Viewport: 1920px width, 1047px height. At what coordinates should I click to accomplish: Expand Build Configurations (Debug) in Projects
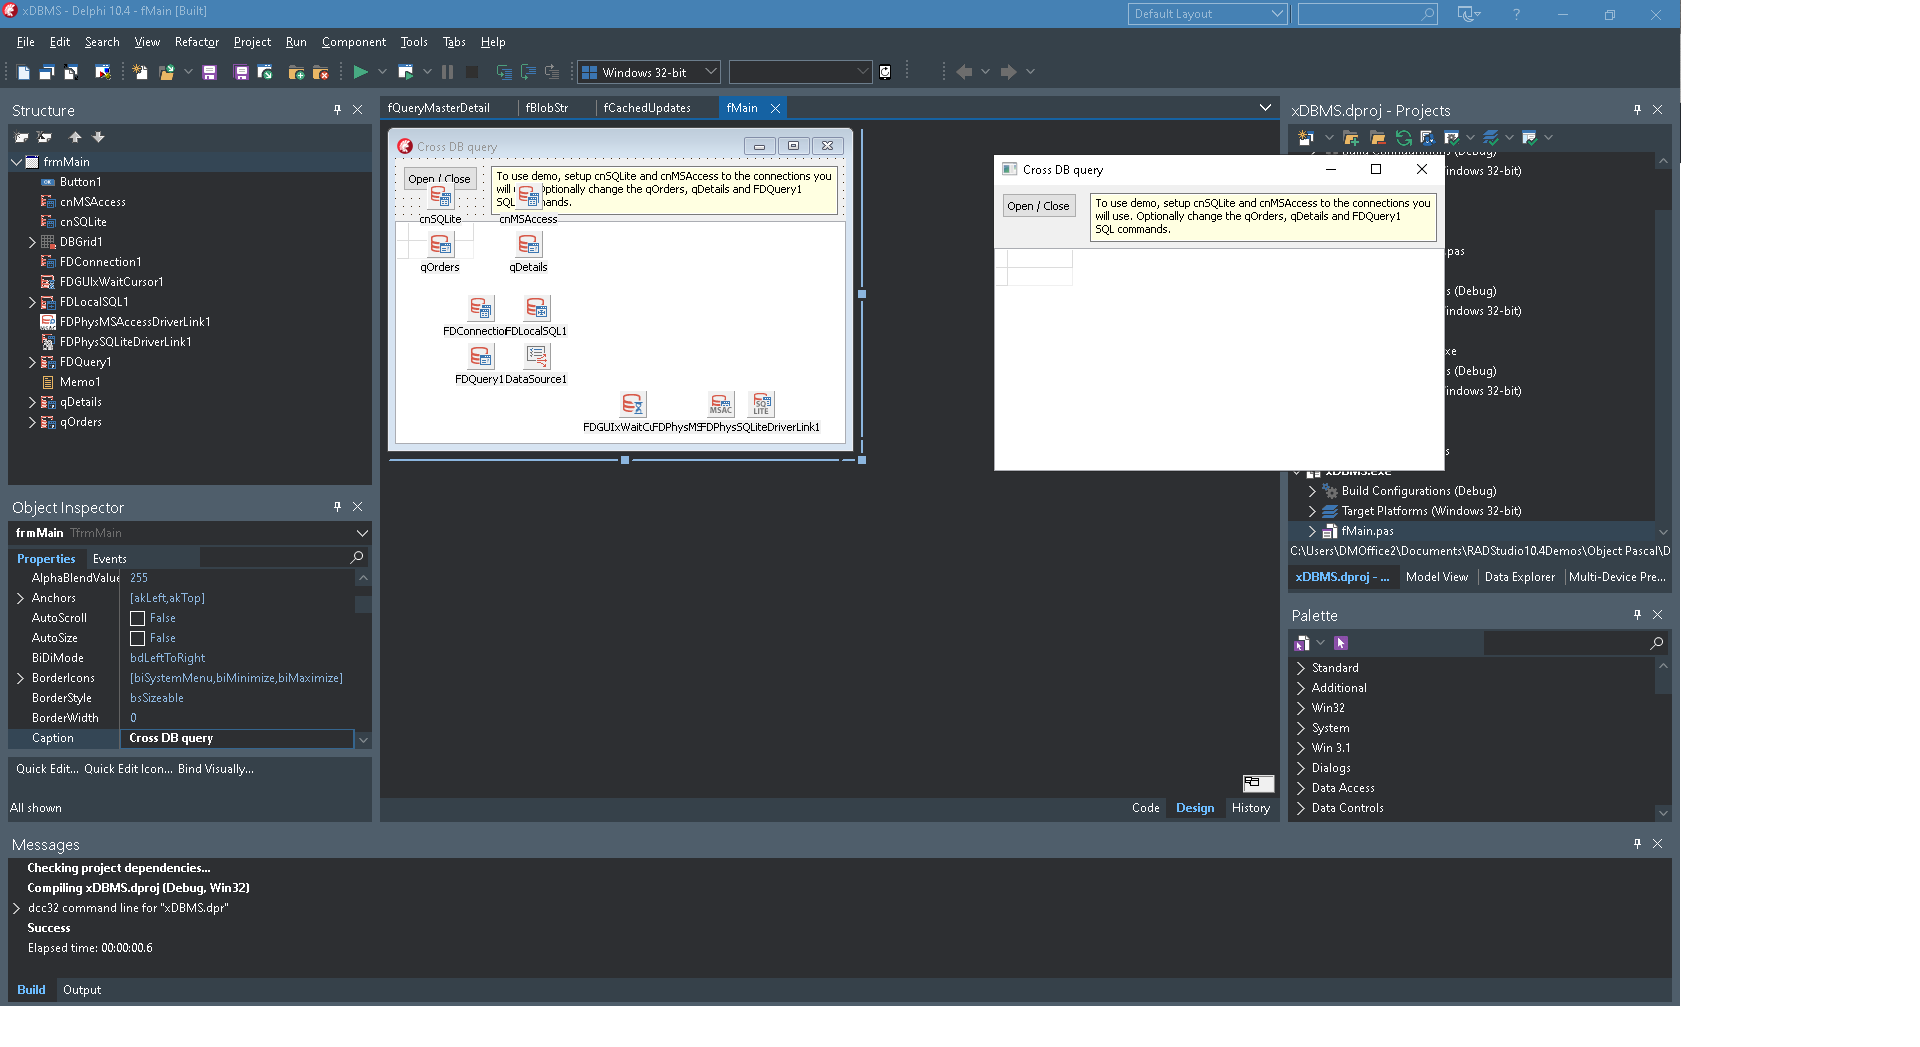[1312, 491]
